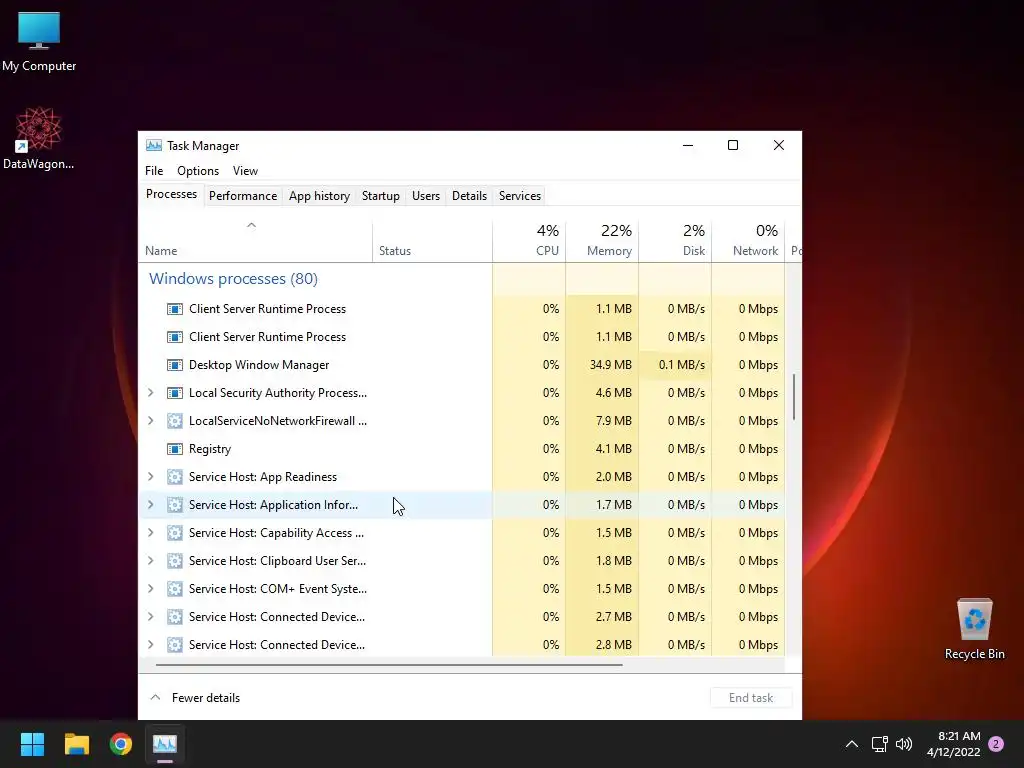Sort processes by Memory column

point(602,242)
